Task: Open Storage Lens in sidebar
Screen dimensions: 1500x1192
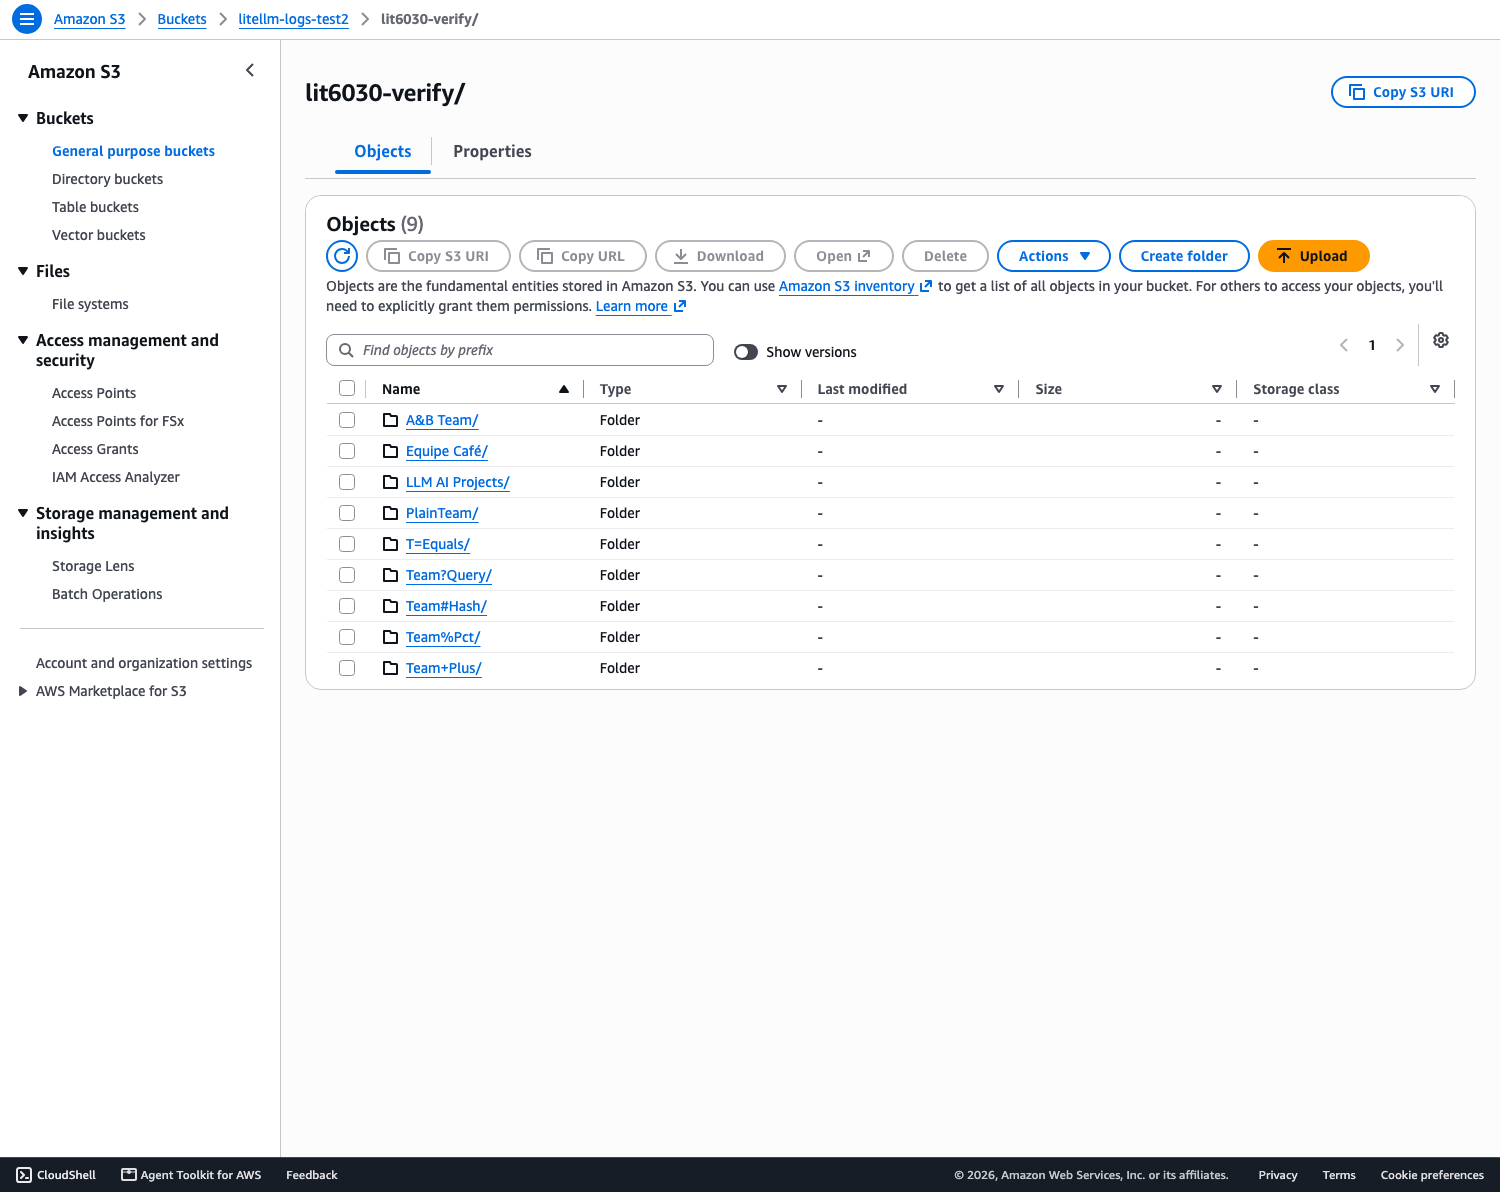Action: tap(93, 566)
